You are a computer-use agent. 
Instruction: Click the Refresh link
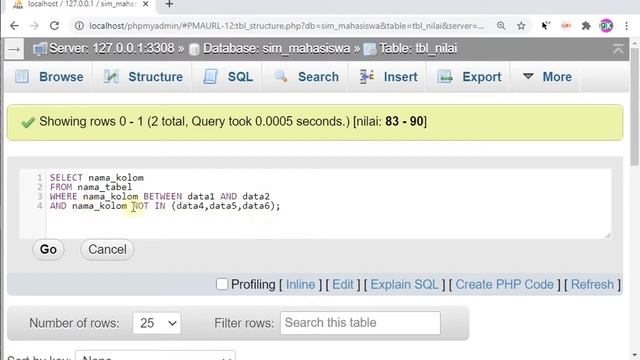592,284
